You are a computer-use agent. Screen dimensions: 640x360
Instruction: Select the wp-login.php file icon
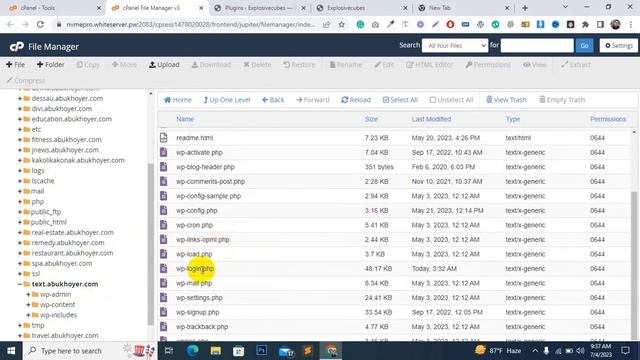pos(164,268)
